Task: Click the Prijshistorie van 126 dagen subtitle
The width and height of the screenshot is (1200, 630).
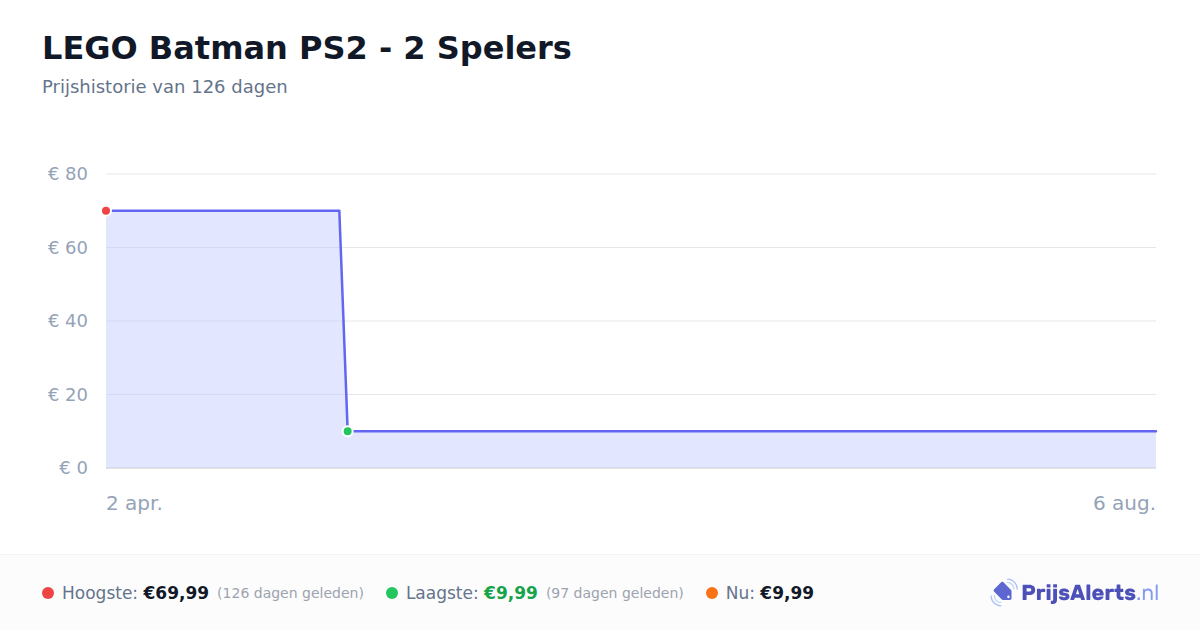Action: (x=165, y=87)
